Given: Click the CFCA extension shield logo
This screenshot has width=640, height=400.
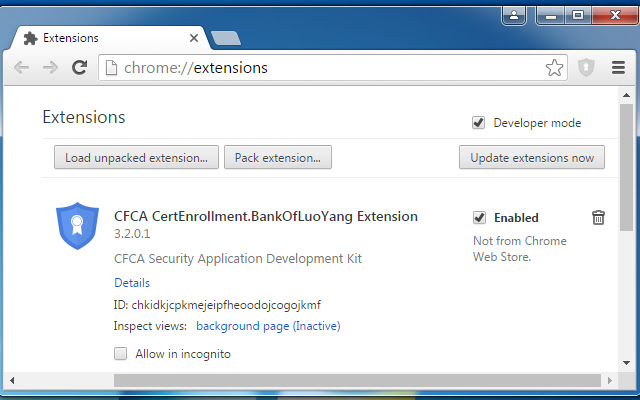Looking at the screenshot, I should click(77, 226).
